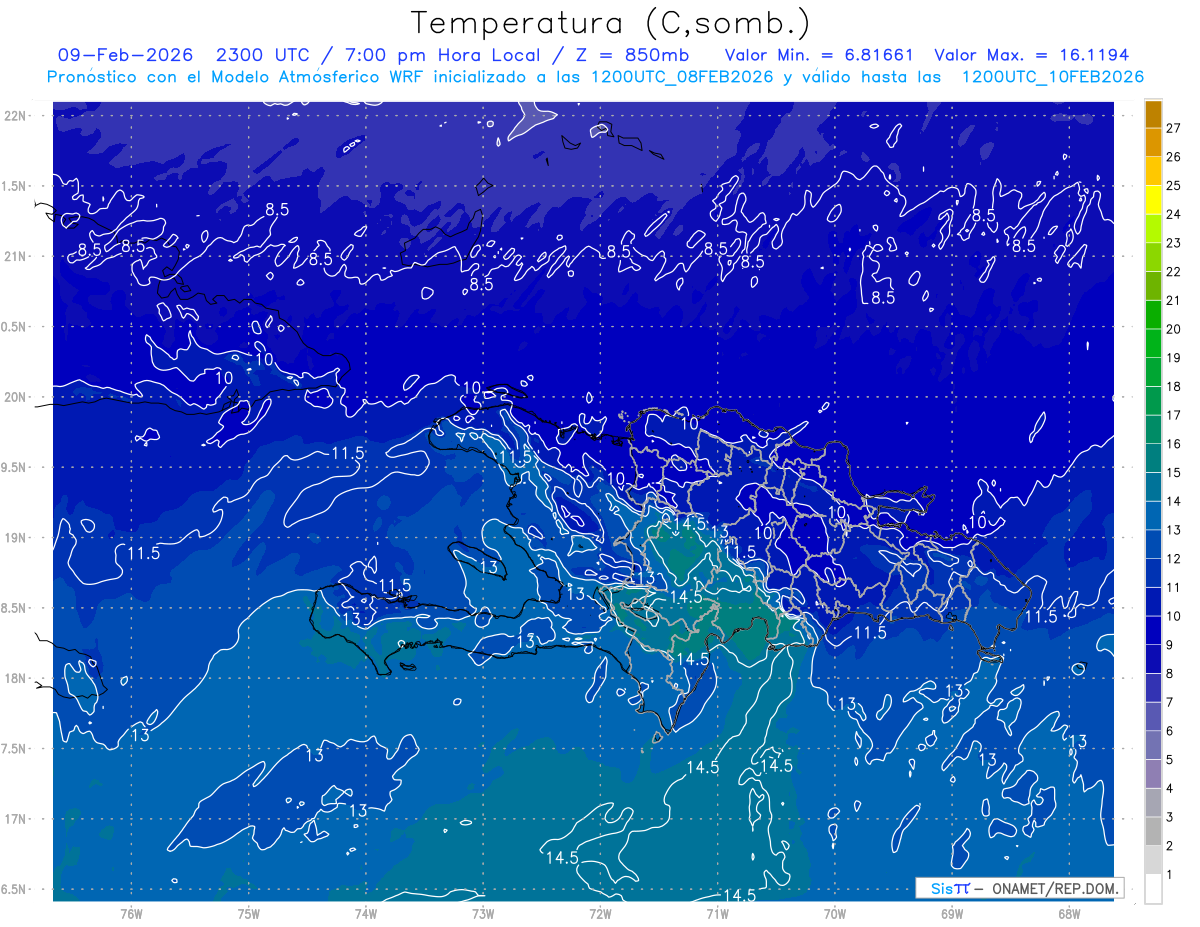This screenshot has height=927, width=1200.
Task: Click the "72W" longitude axis label
Action: coord(600,914)
